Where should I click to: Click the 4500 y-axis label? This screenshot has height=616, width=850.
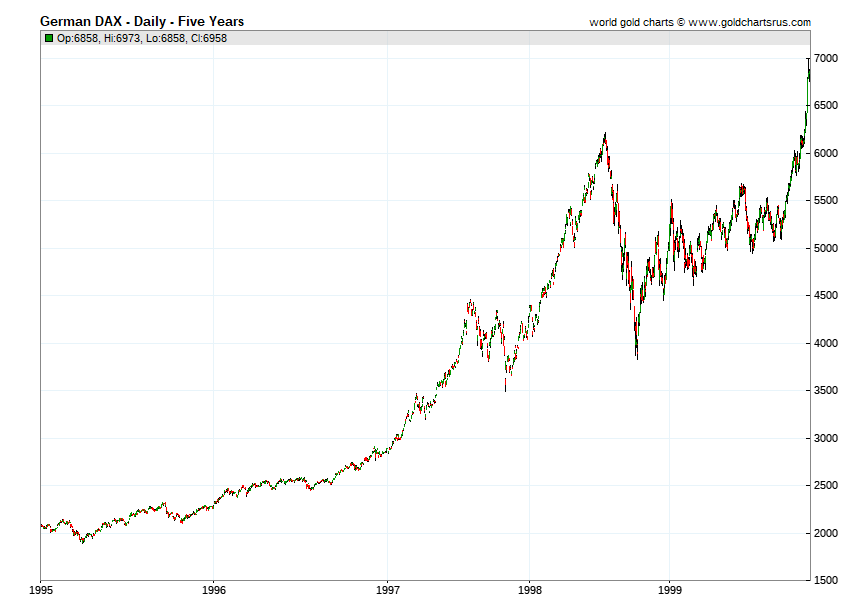(826, 296)
